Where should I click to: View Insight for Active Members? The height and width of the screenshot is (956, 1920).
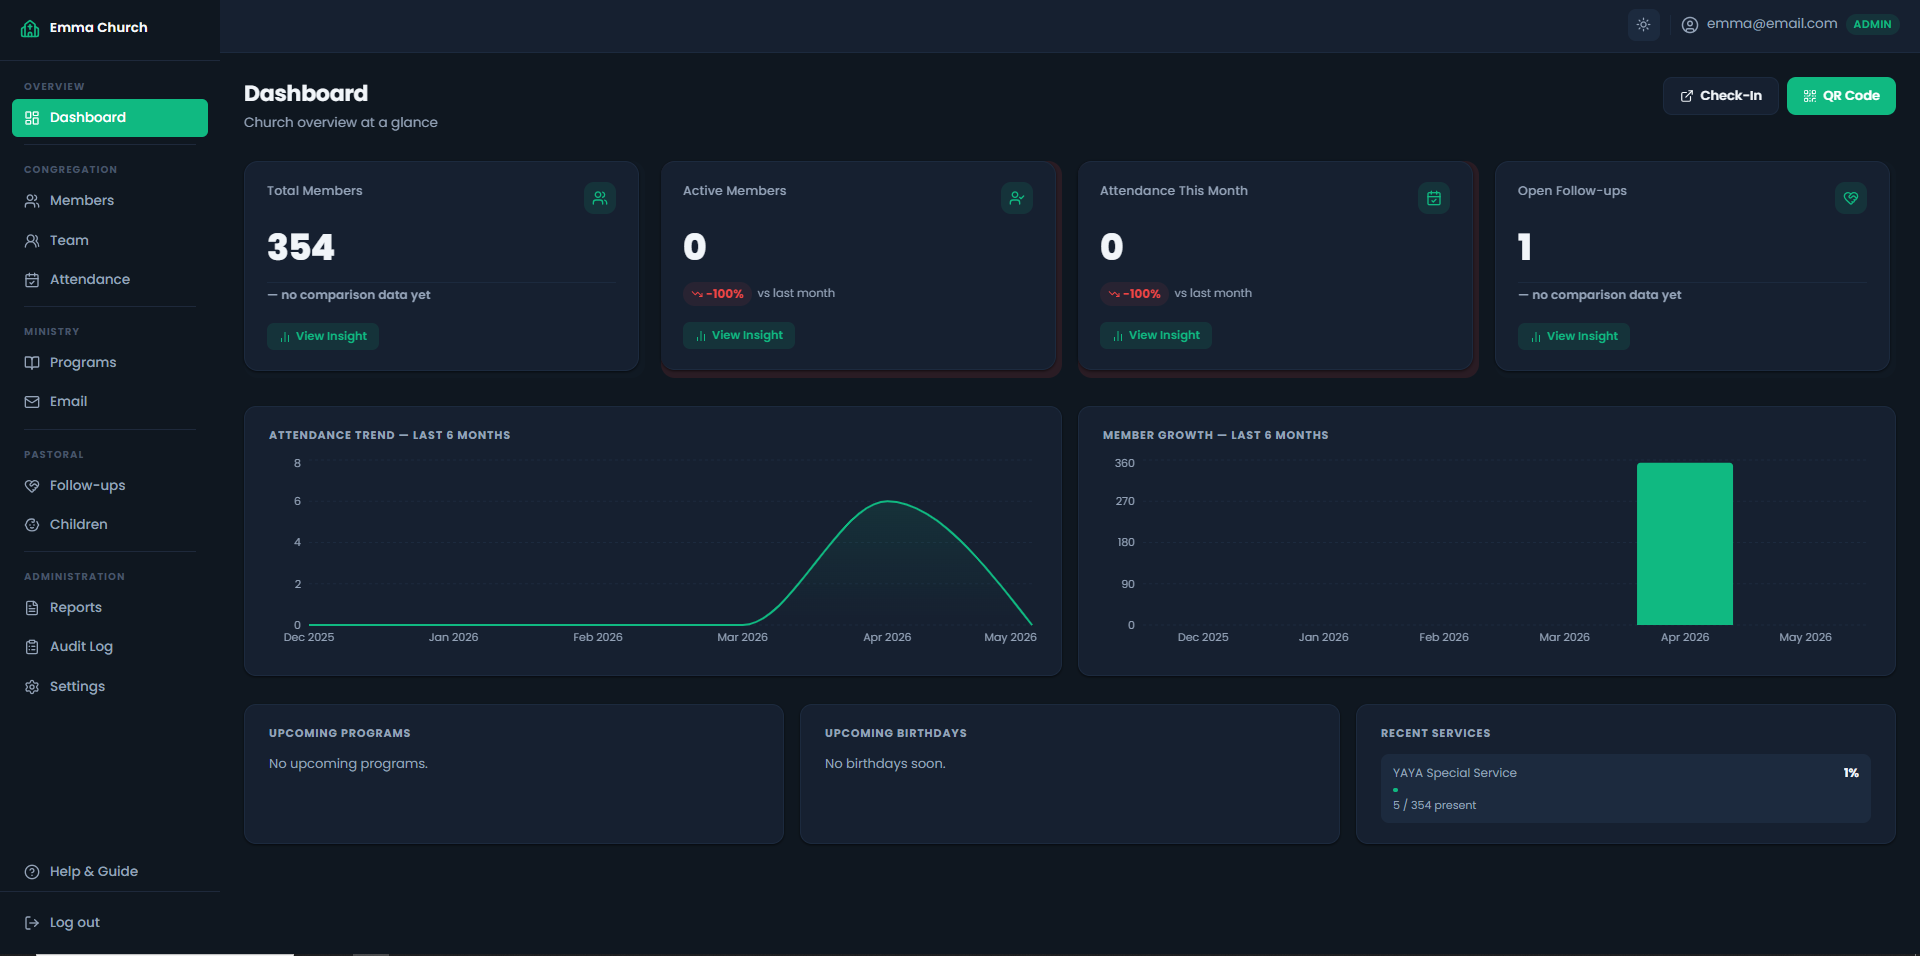pos(739,336)
